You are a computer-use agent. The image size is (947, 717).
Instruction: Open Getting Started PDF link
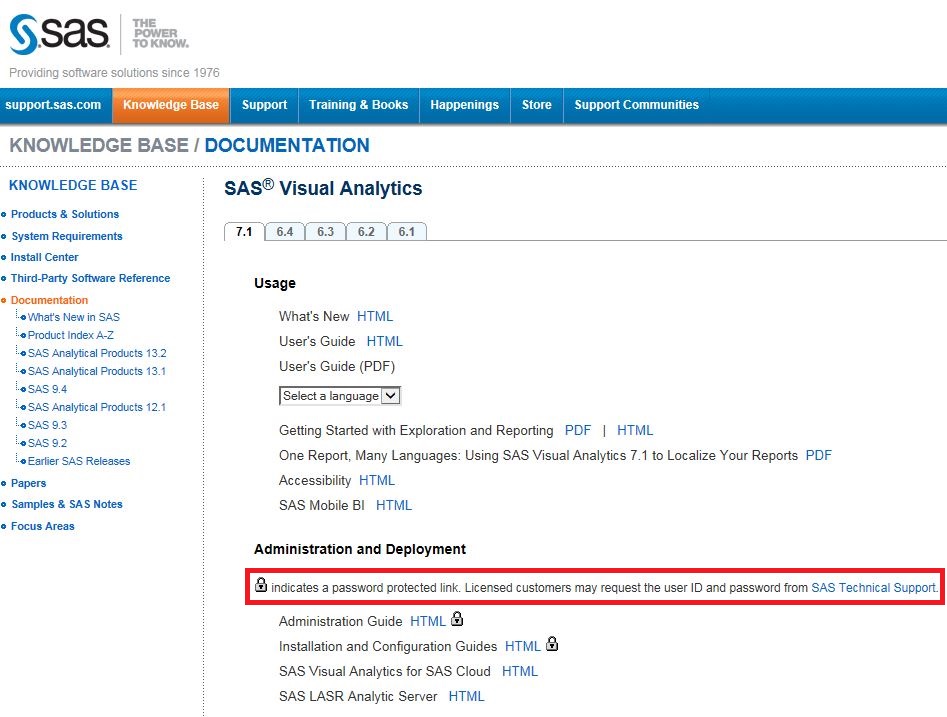tap(578, 430)
